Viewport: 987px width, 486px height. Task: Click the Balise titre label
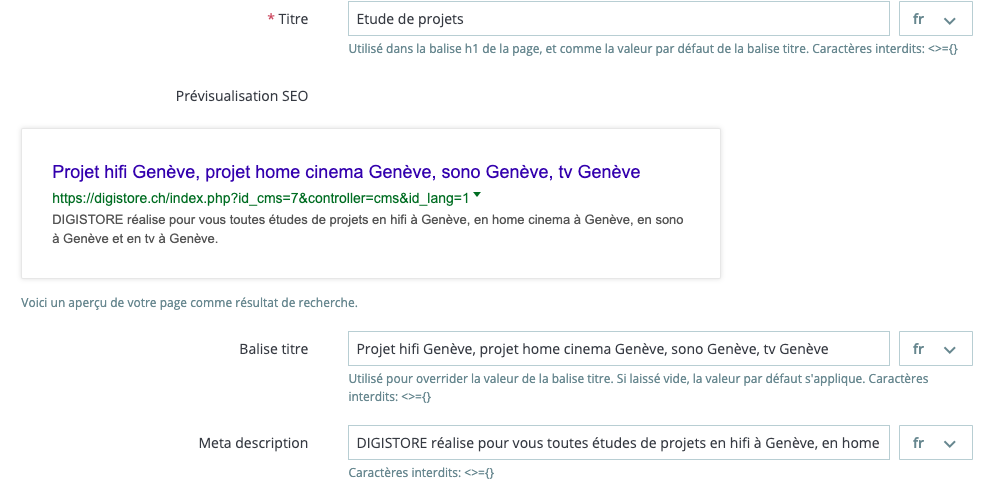[x=274, y=349]
